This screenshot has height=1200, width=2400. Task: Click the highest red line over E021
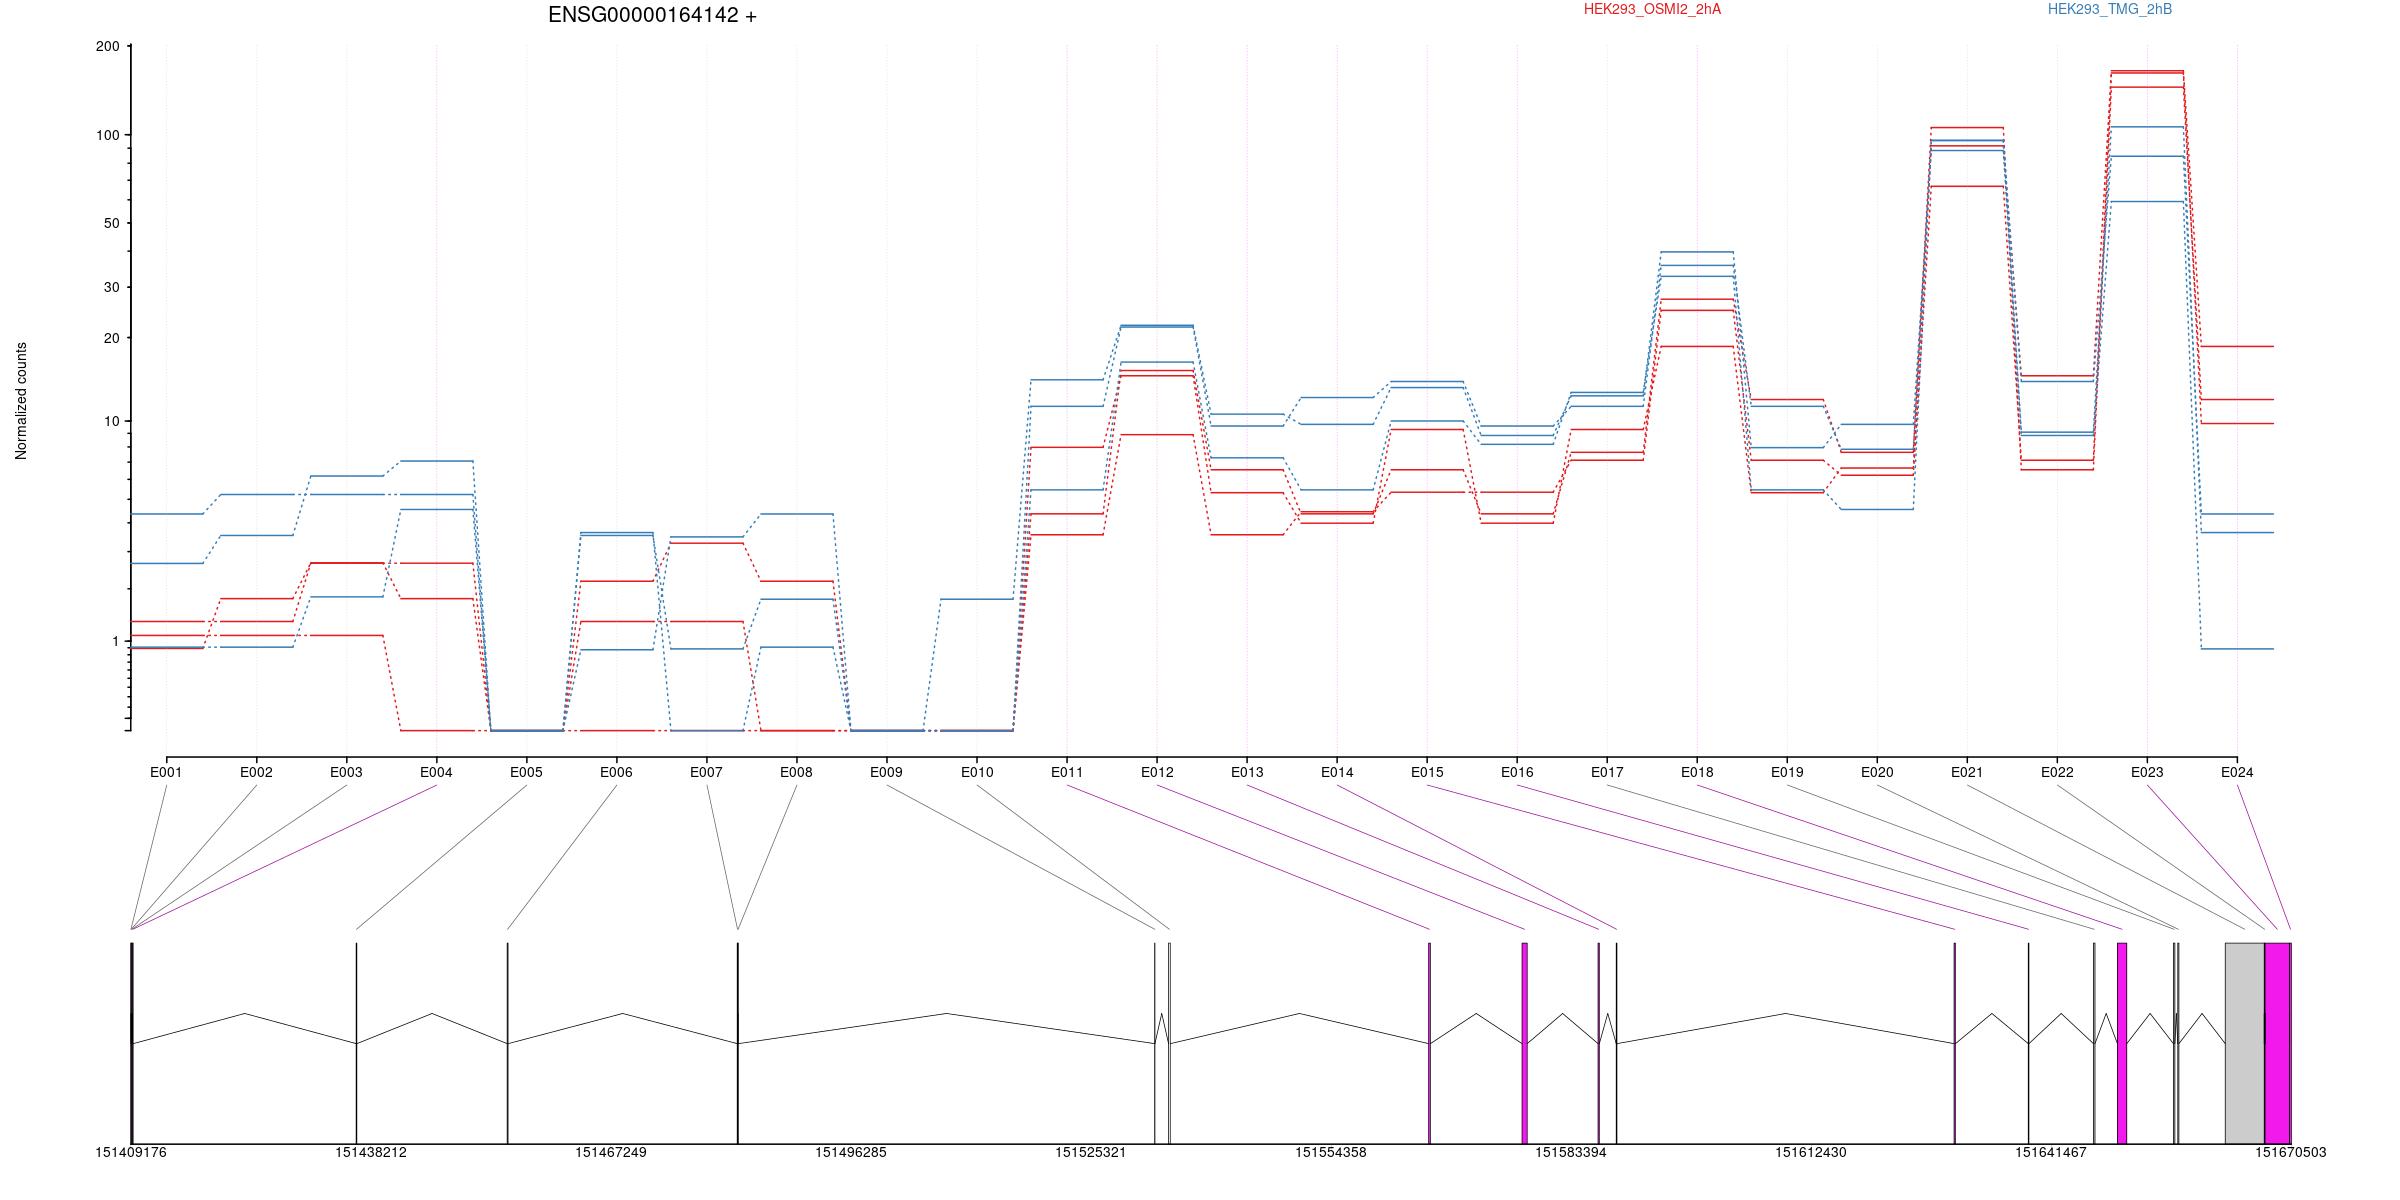coord(1967,127)
